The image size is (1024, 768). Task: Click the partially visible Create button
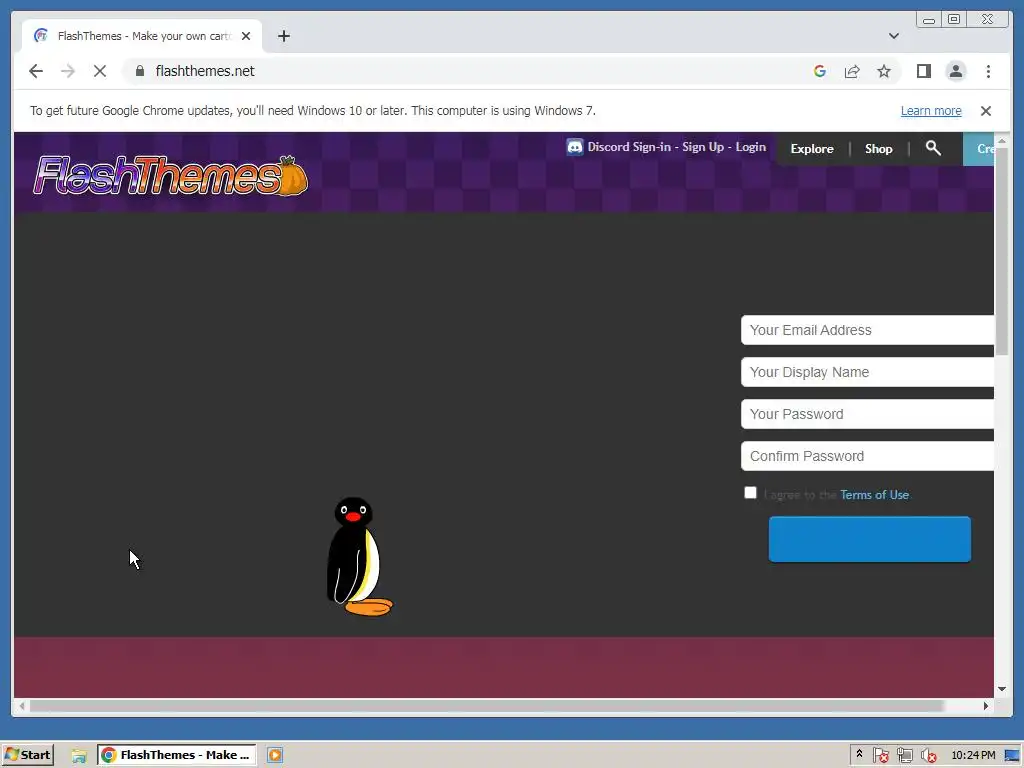click(978, 149)
